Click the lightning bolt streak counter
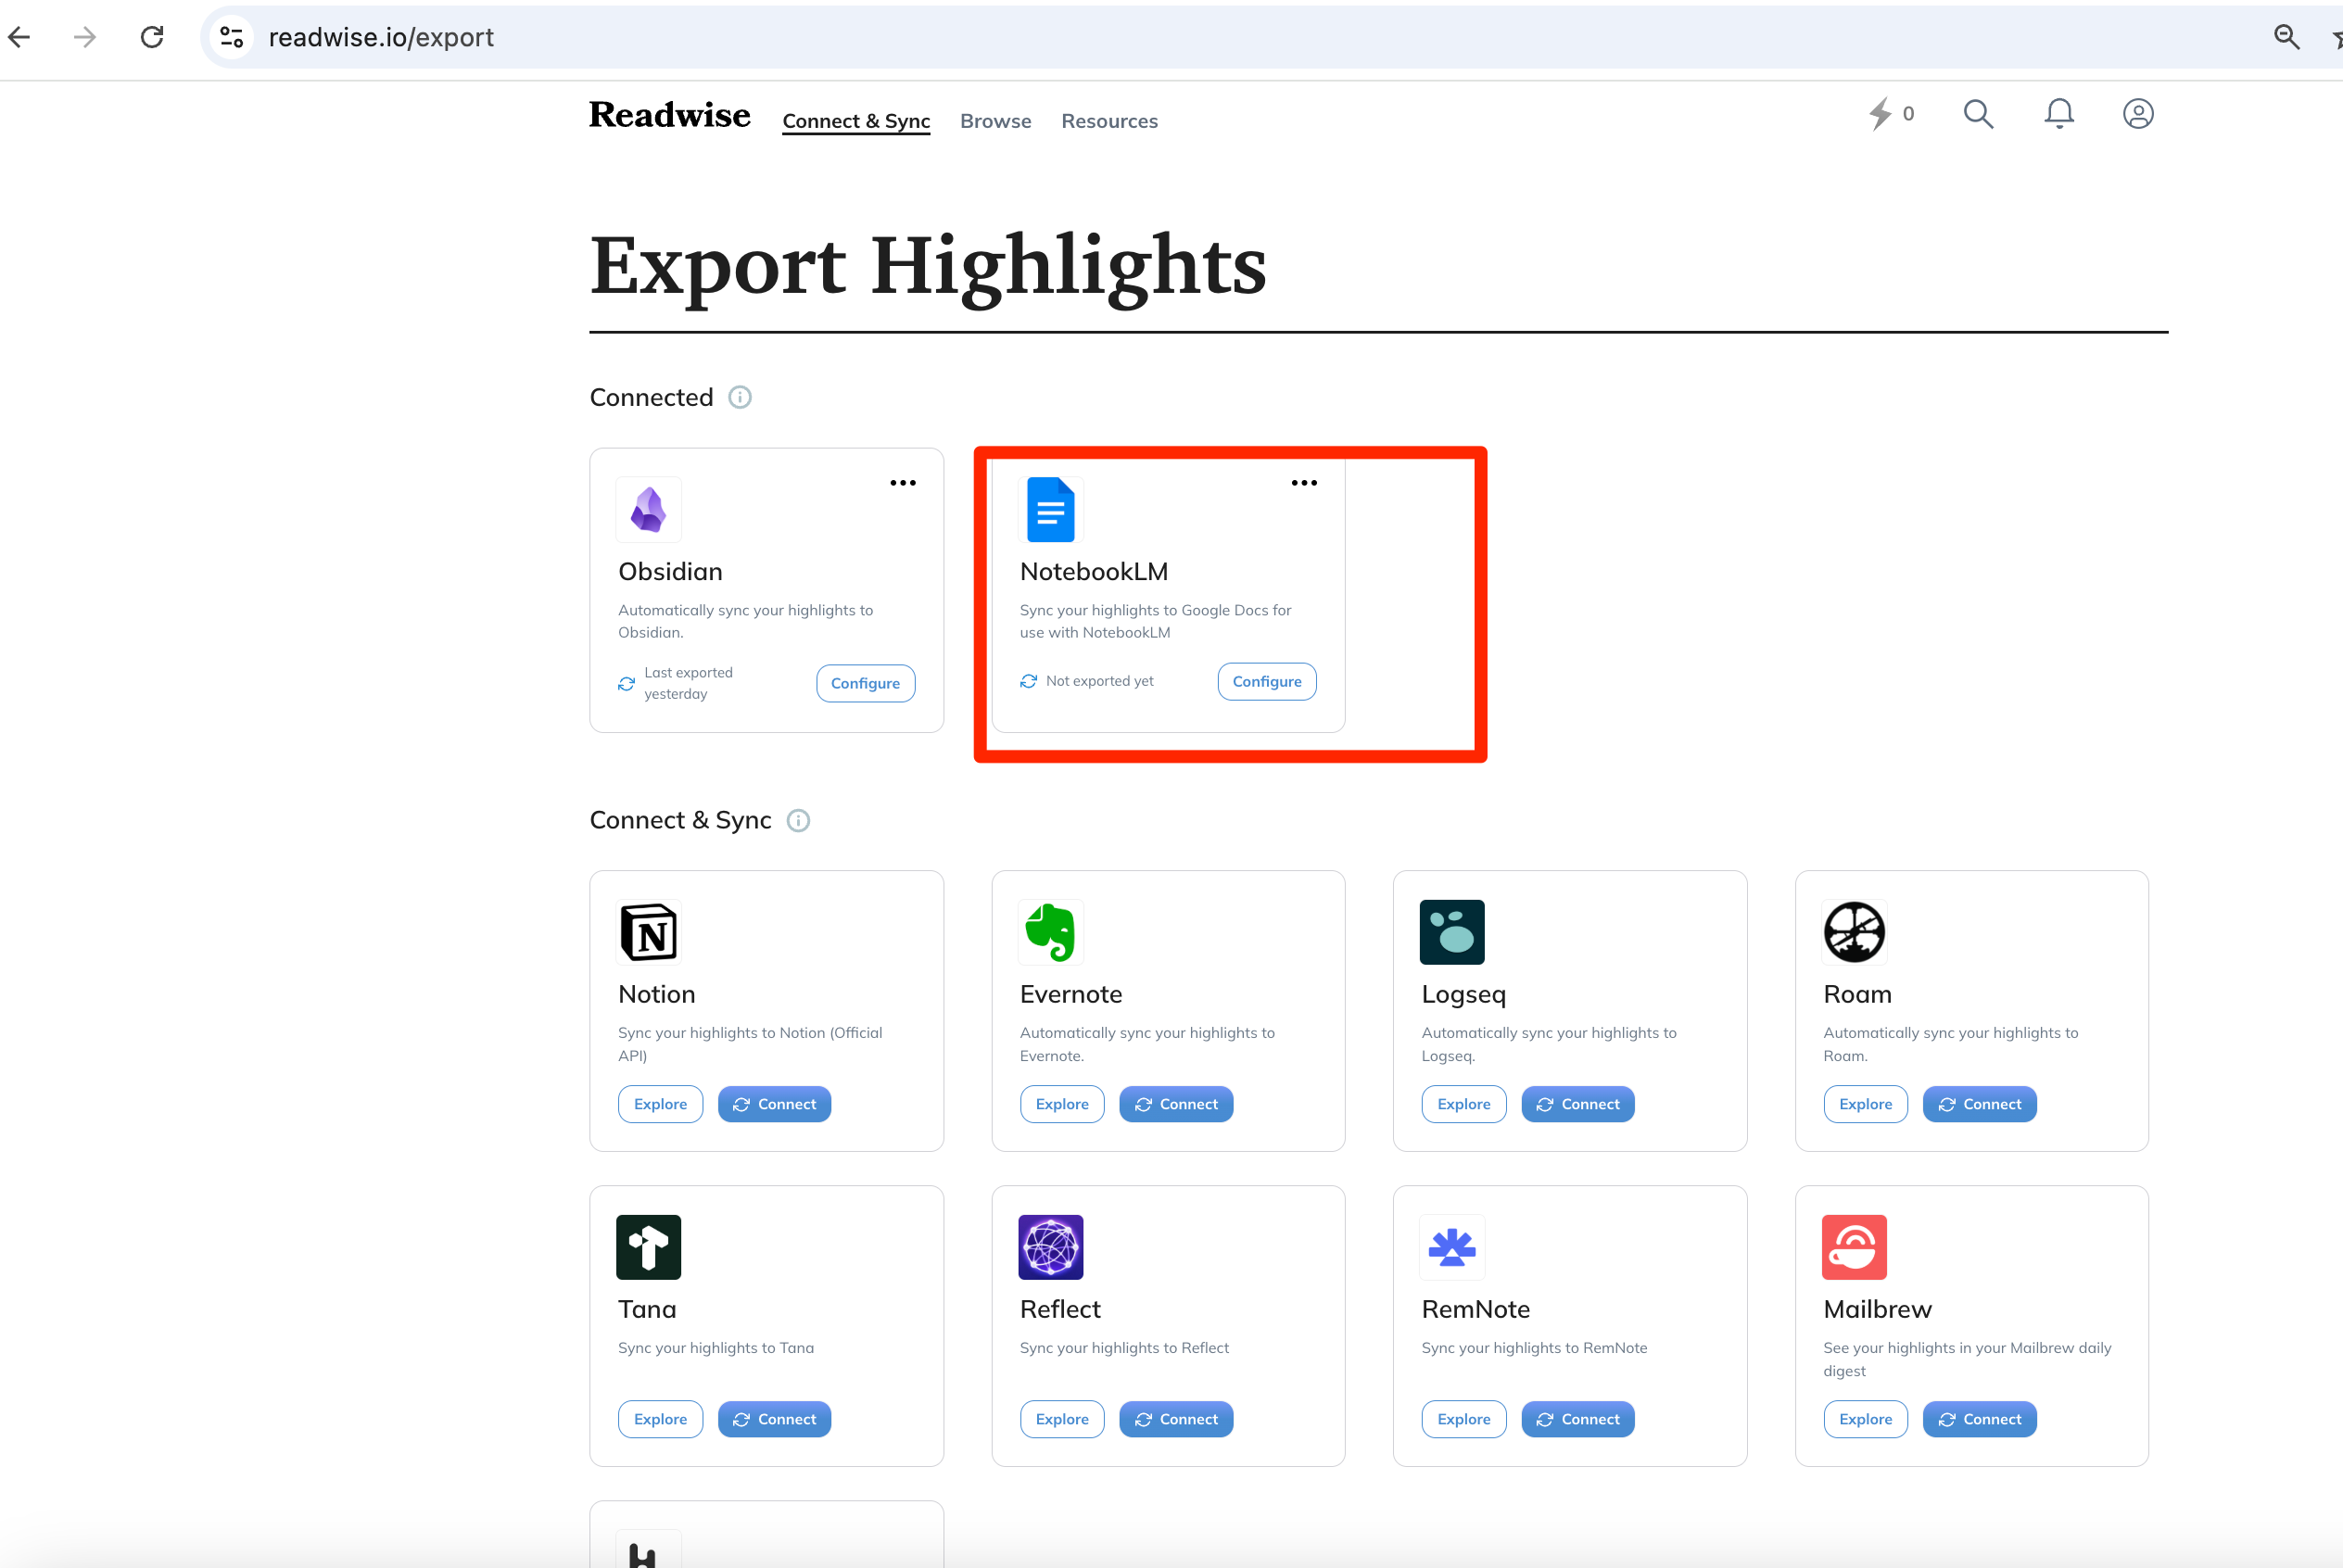The width and height of the screenshot is (2343, 1568). pos(1890,114)
